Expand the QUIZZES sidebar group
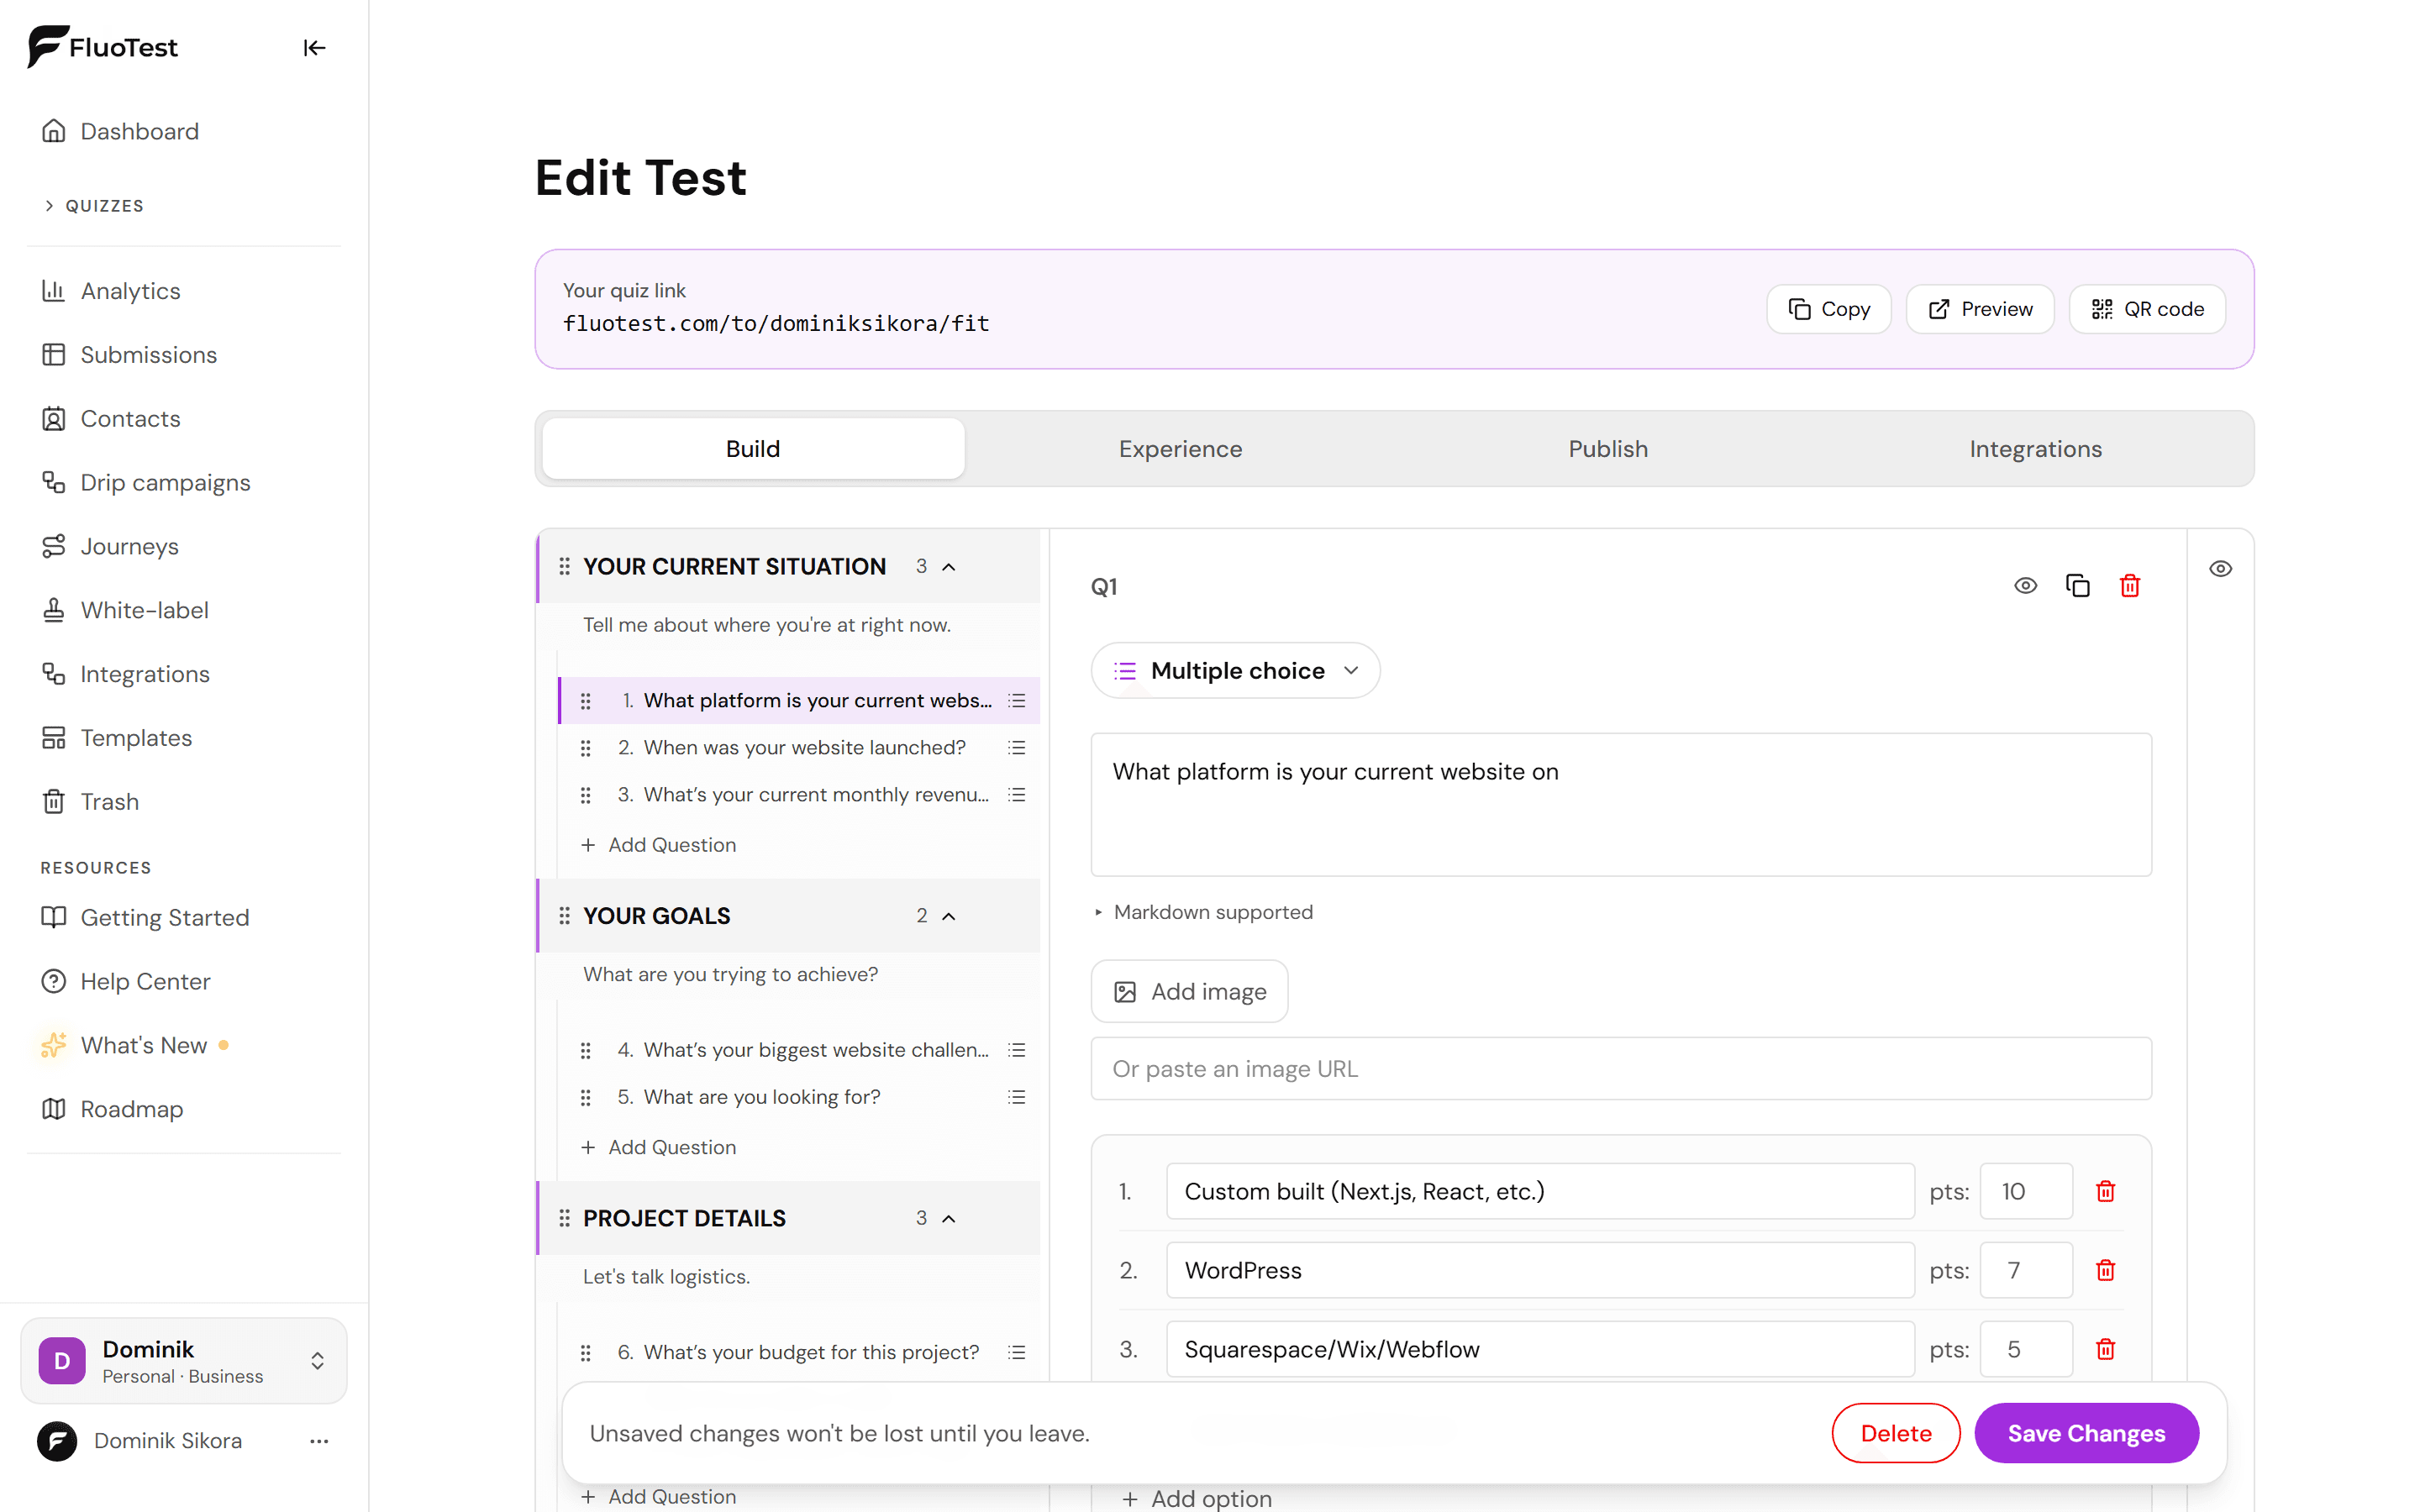The width and height of the screenshot is (2420, 1512). [x=95, y=205]
